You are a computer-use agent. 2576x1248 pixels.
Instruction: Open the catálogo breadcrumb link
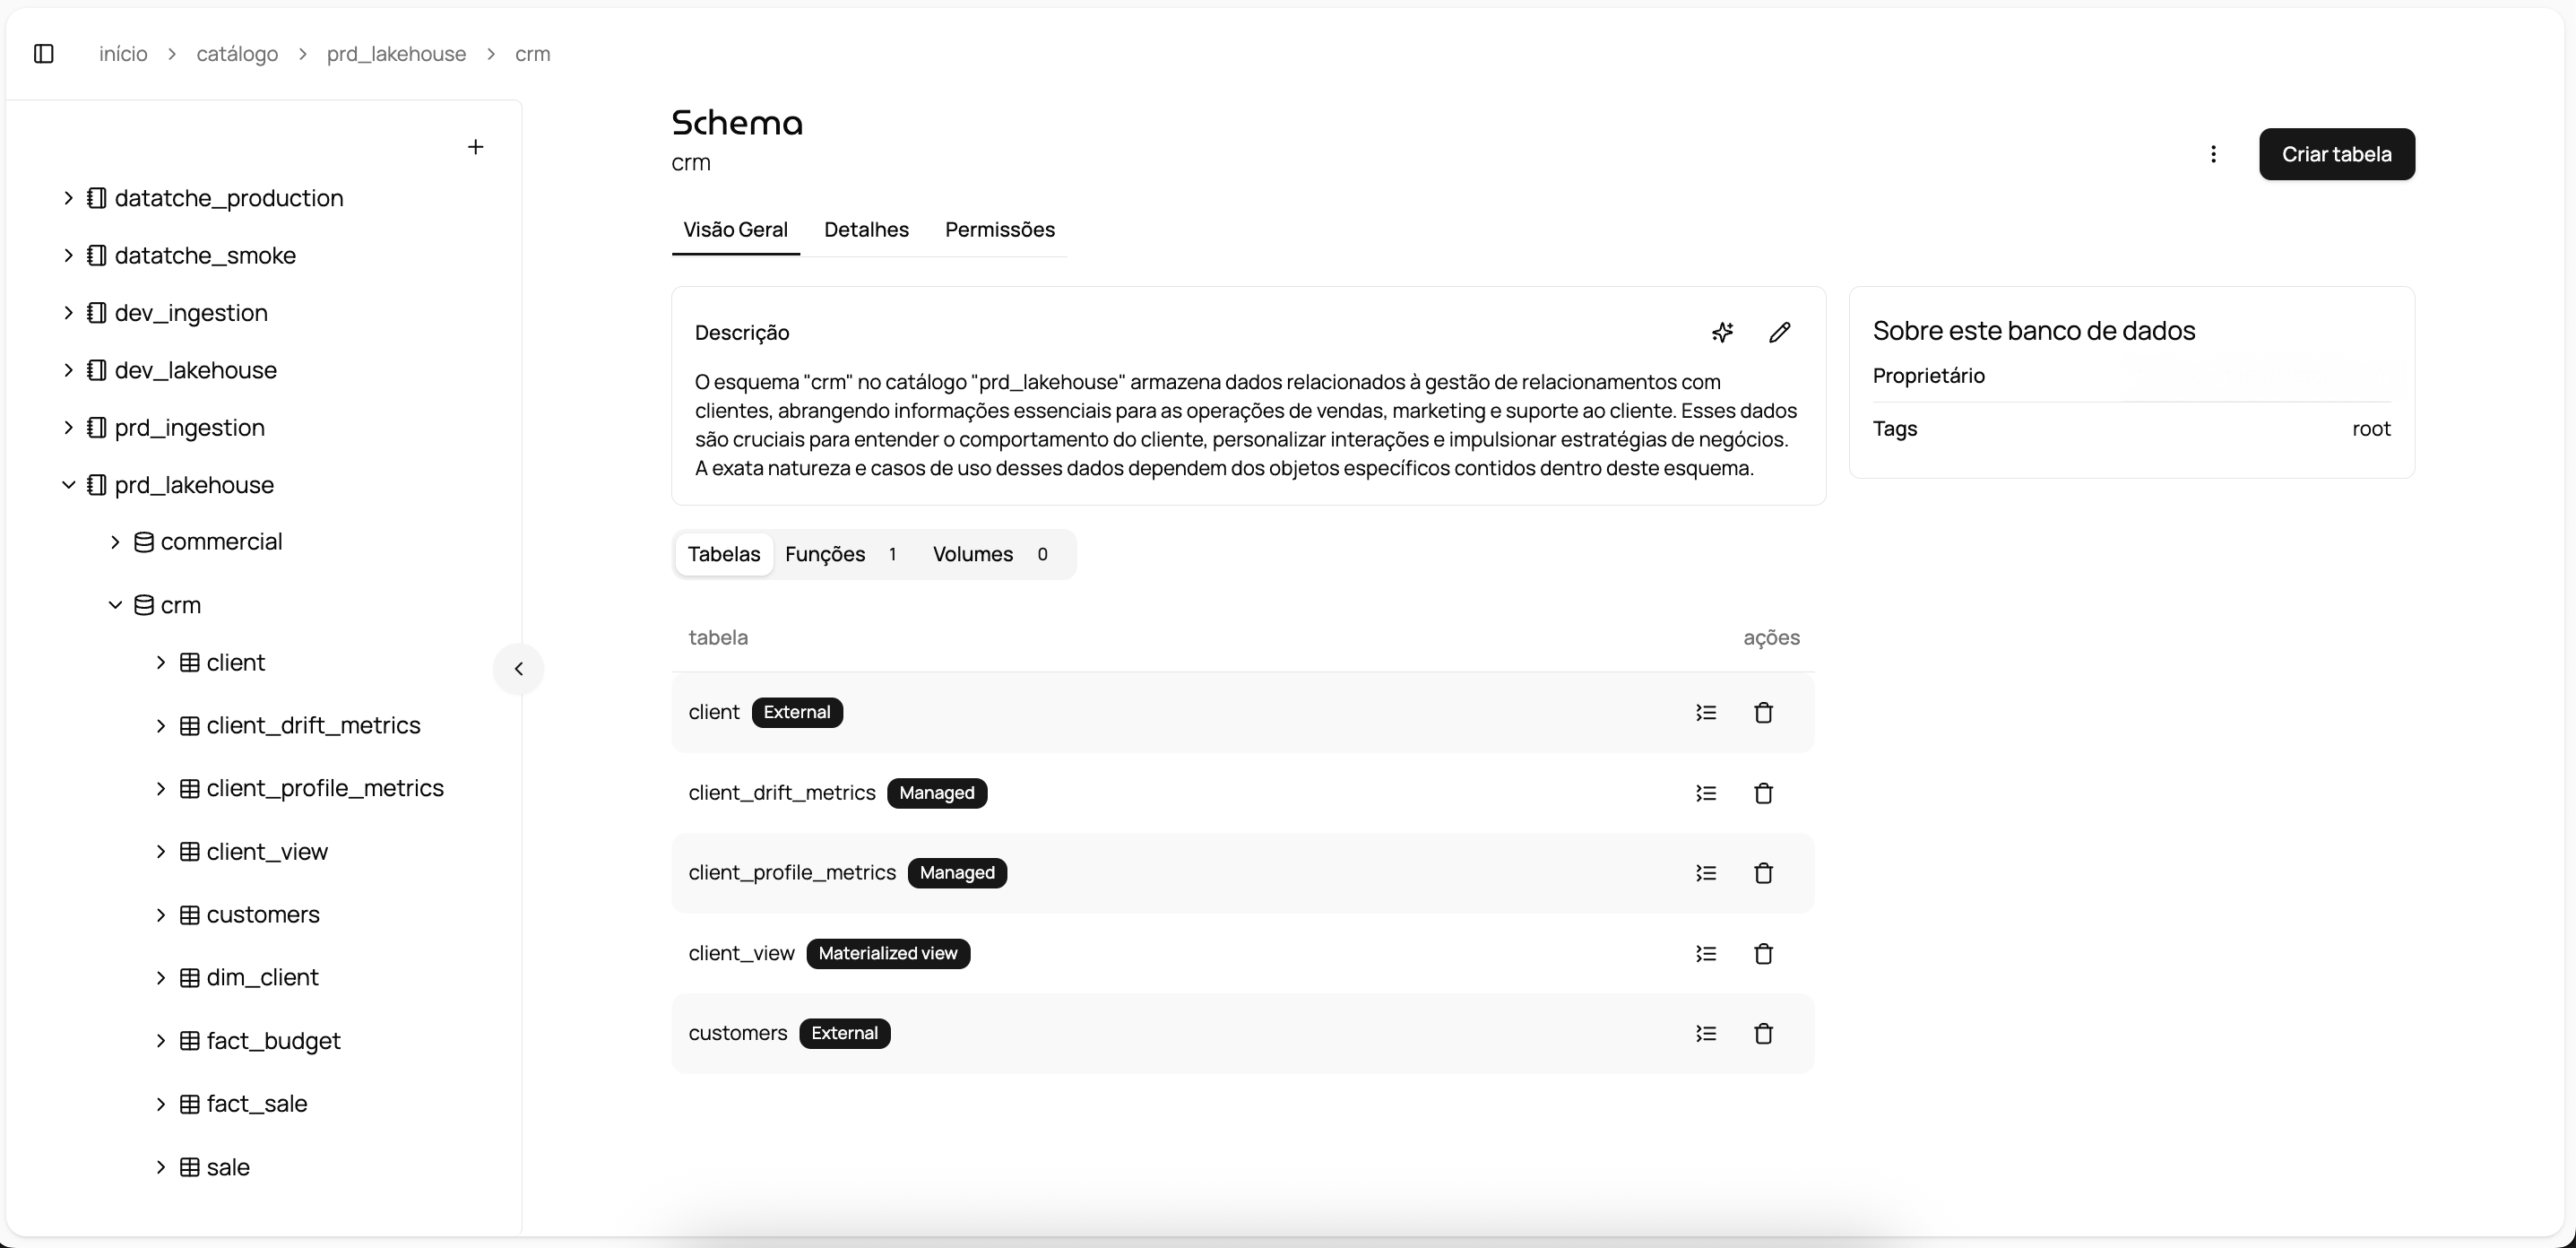pyautogui.click(x=236, y=54)
